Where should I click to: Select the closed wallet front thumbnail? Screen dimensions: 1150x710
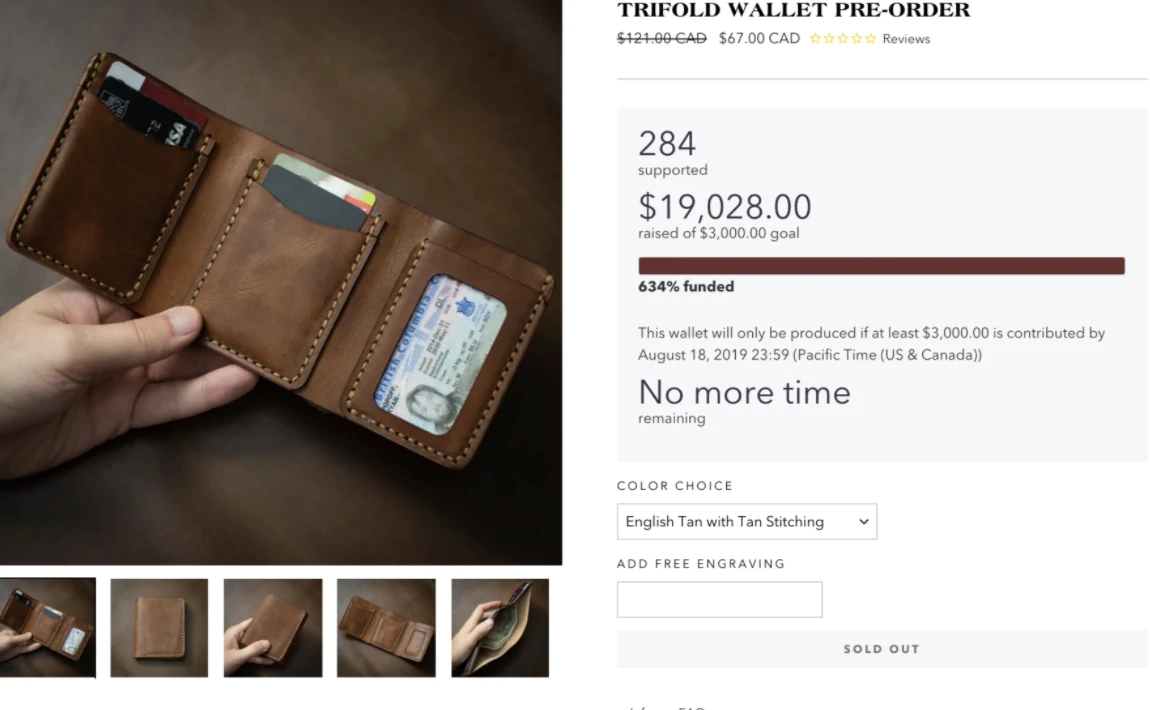click(x=159, y=628)
